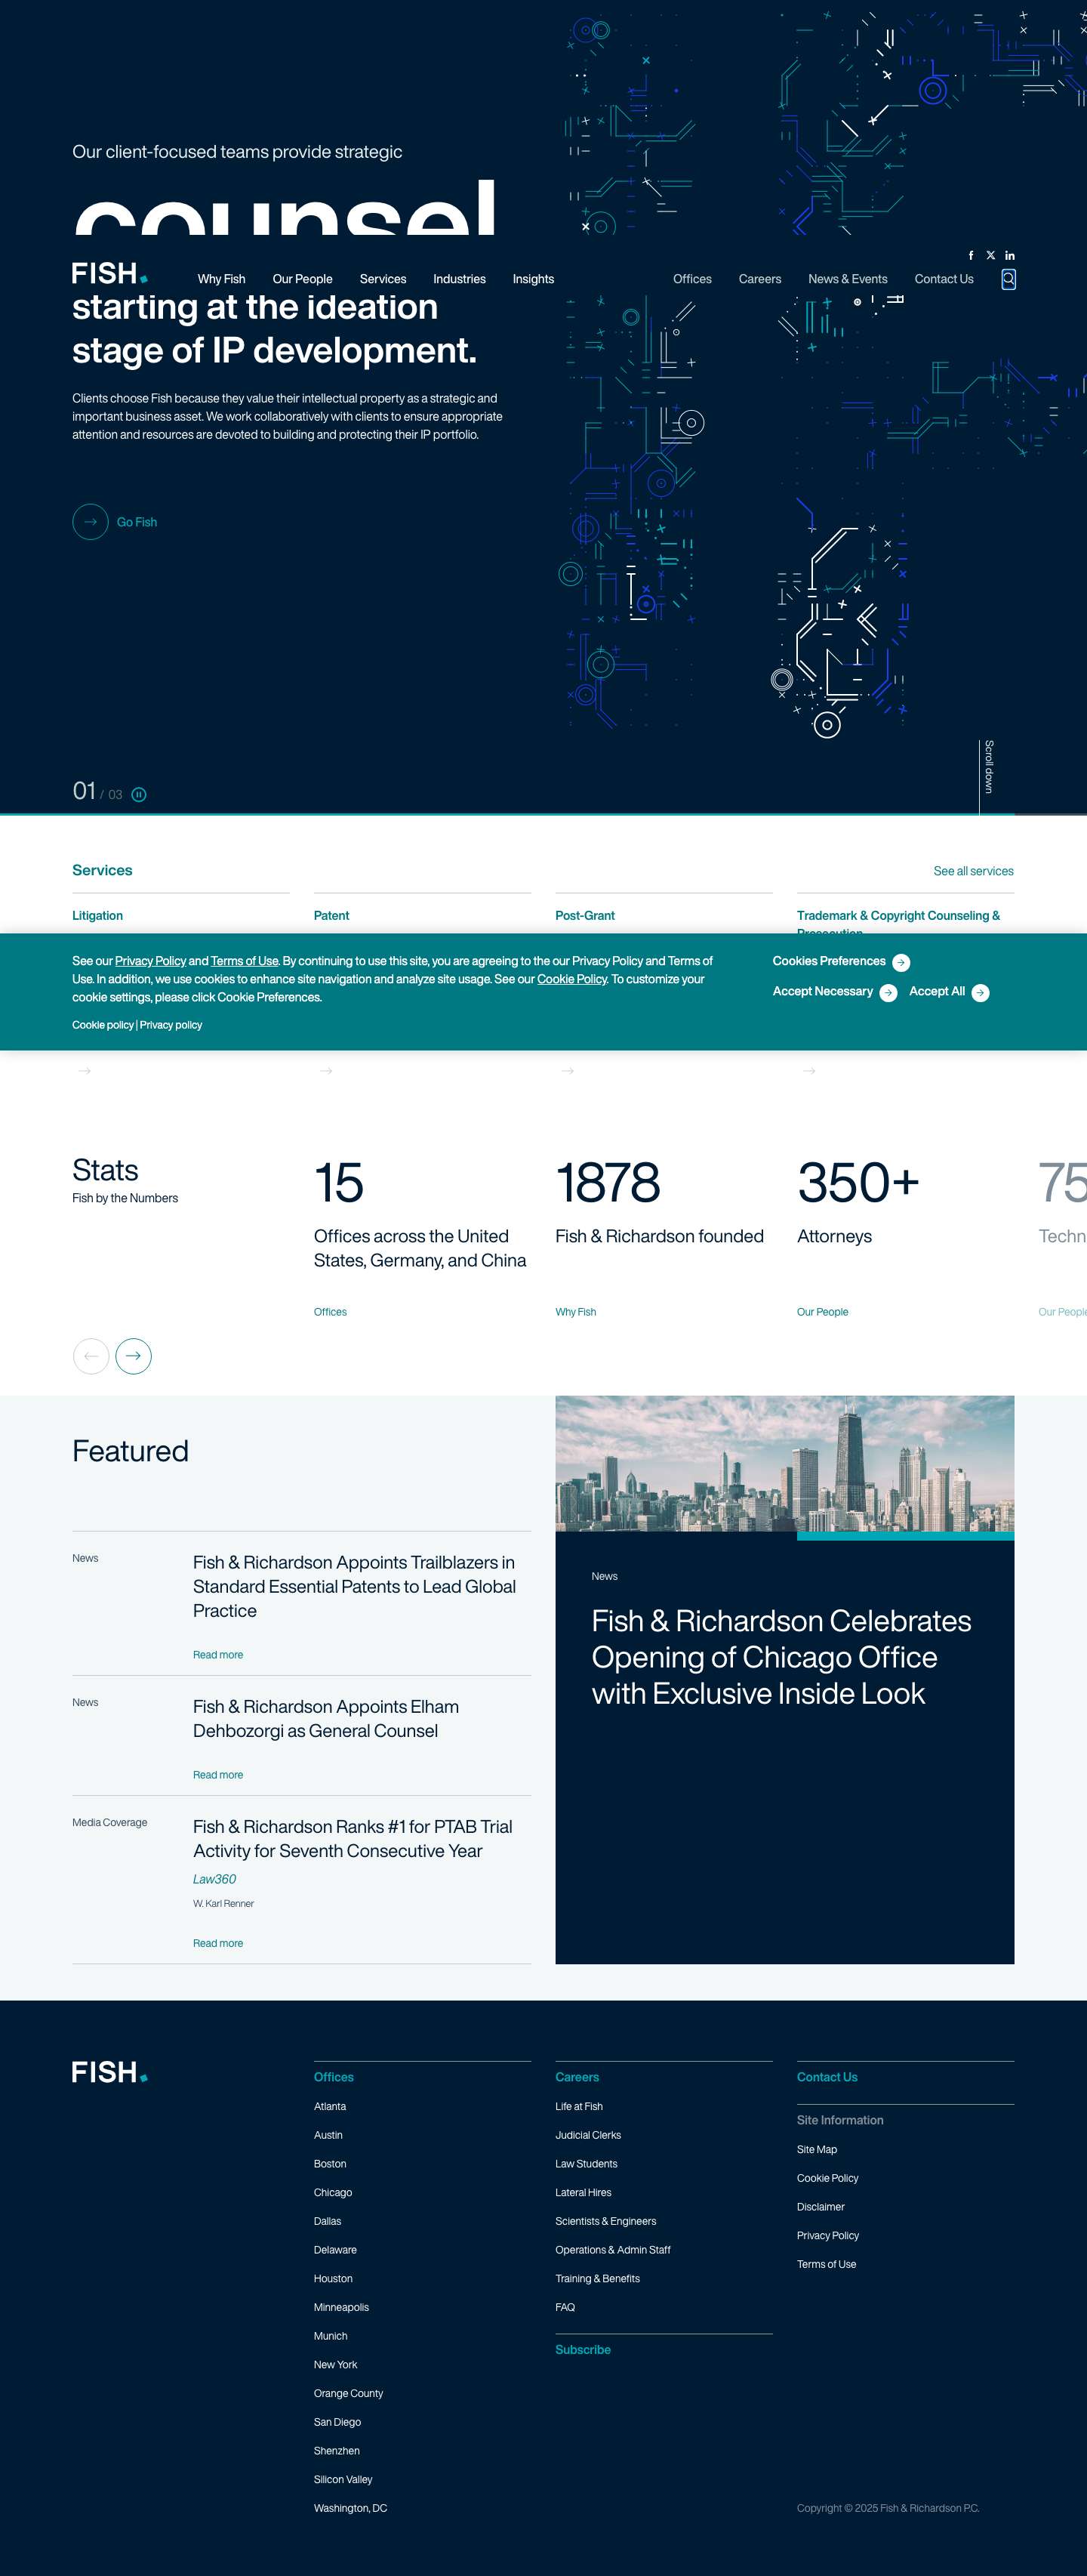The image size is (1087, 2576).
Task: Click the arrow under the Litigation service card
Action: click(85, 1071)
